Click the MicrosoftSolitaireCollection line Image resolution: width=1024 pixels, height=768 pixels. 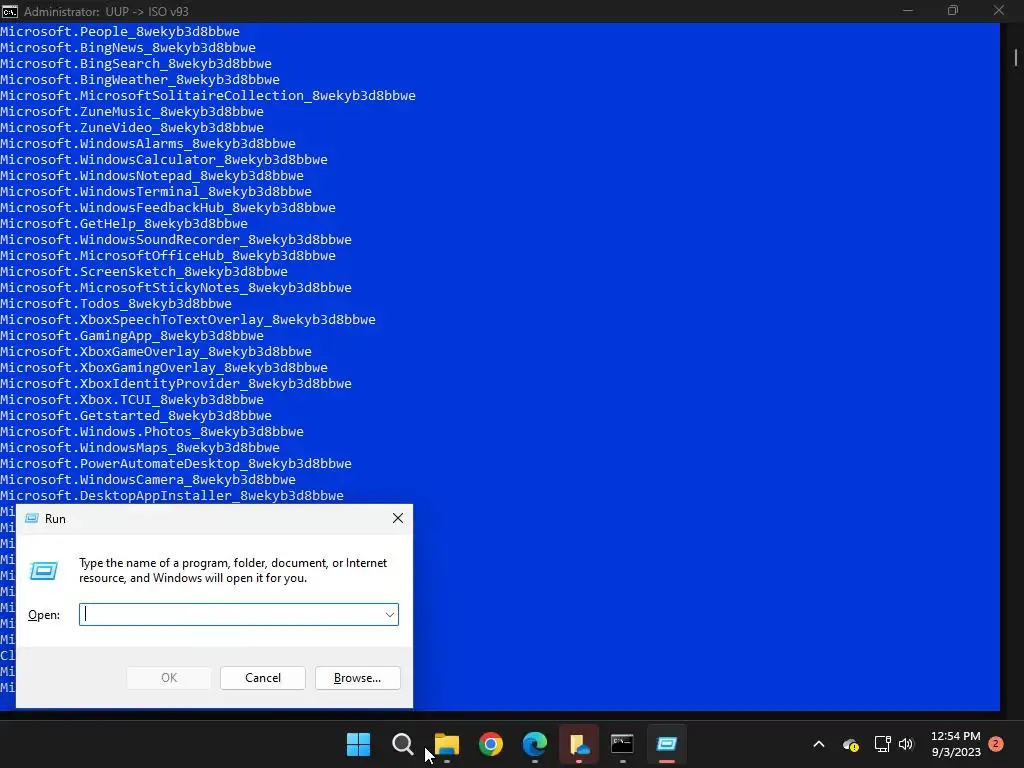tap(208, 95)
